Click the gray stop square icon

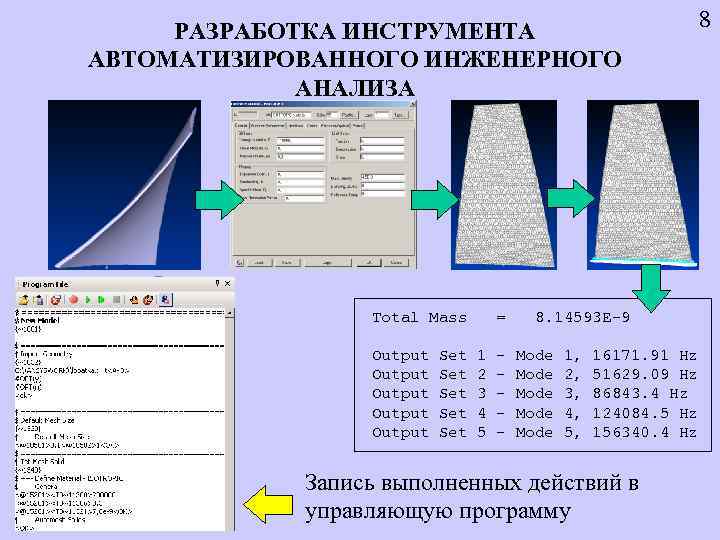pyautogui.click(x=117, y=300)
